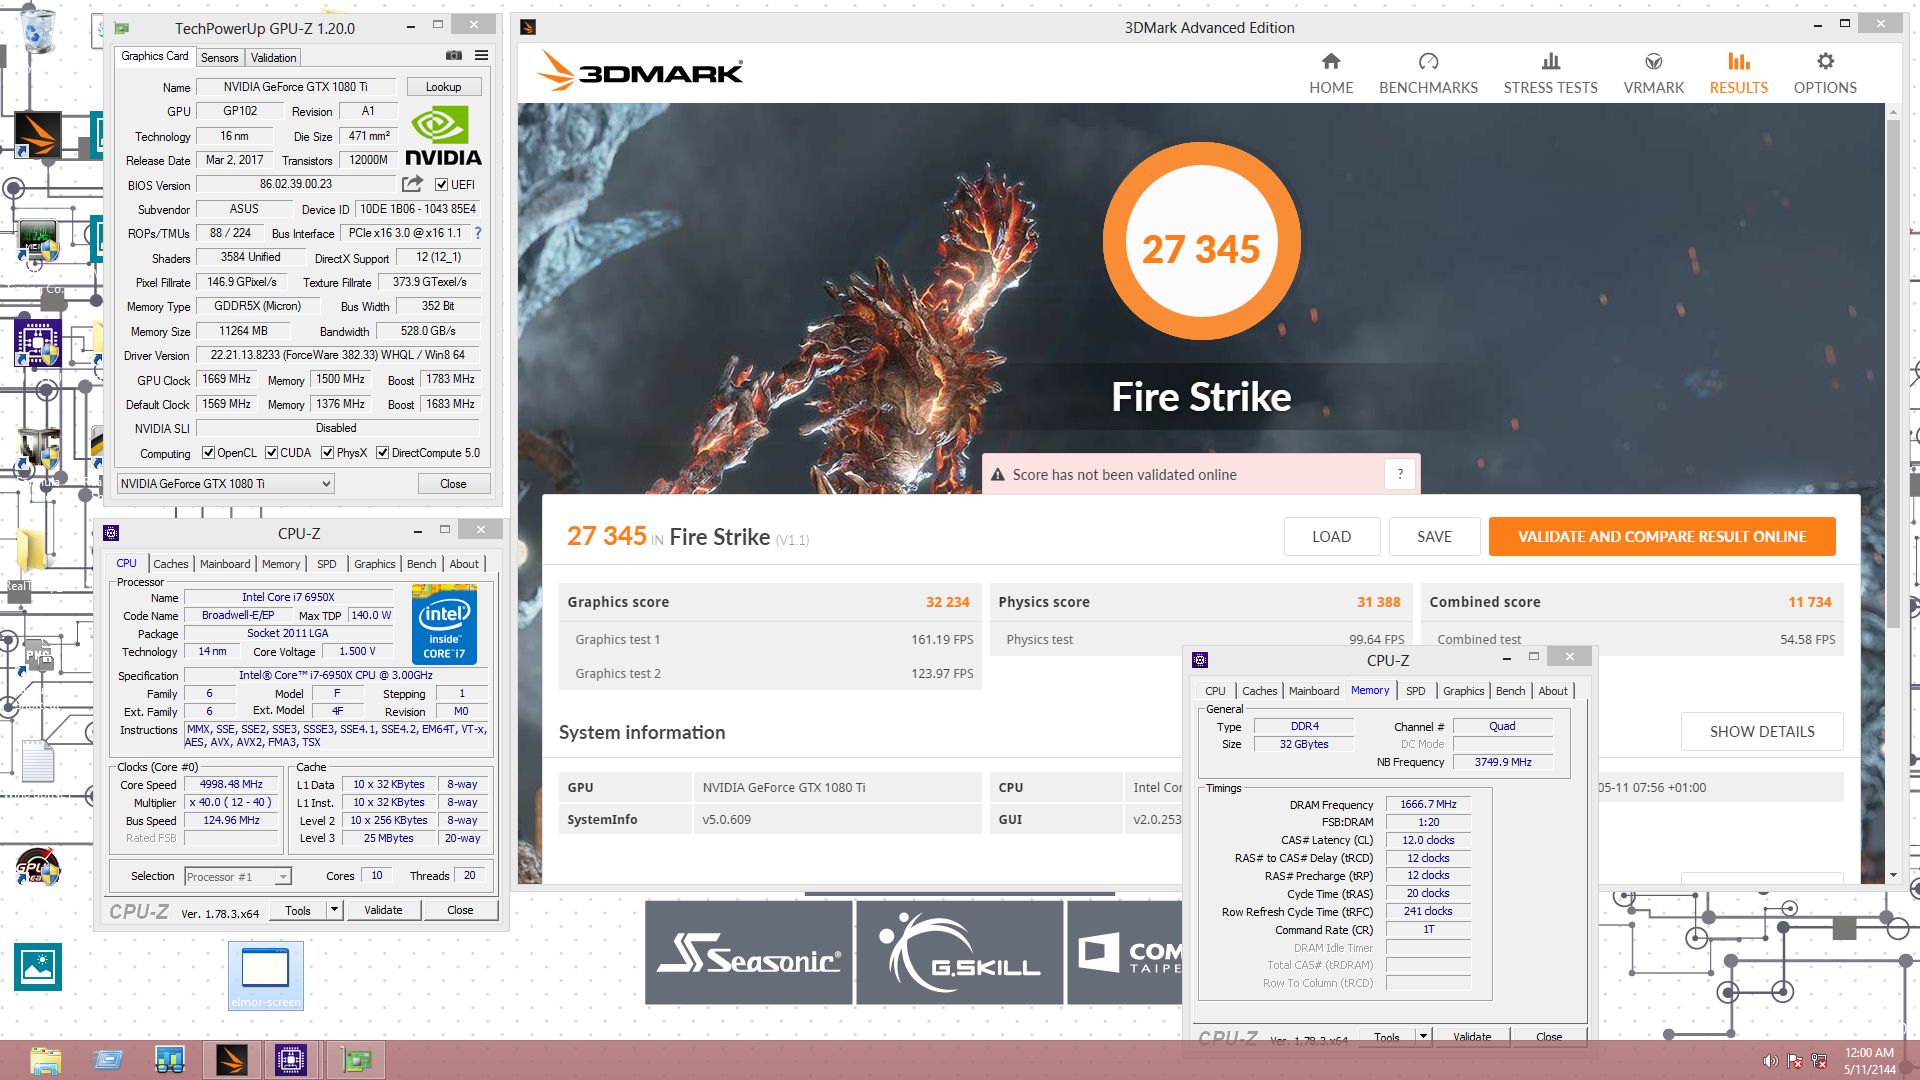Click the GPU name field in GPU-Z
Image resolution: width=1920 pixels, height=1080 pixels.
tap(296, 87)
